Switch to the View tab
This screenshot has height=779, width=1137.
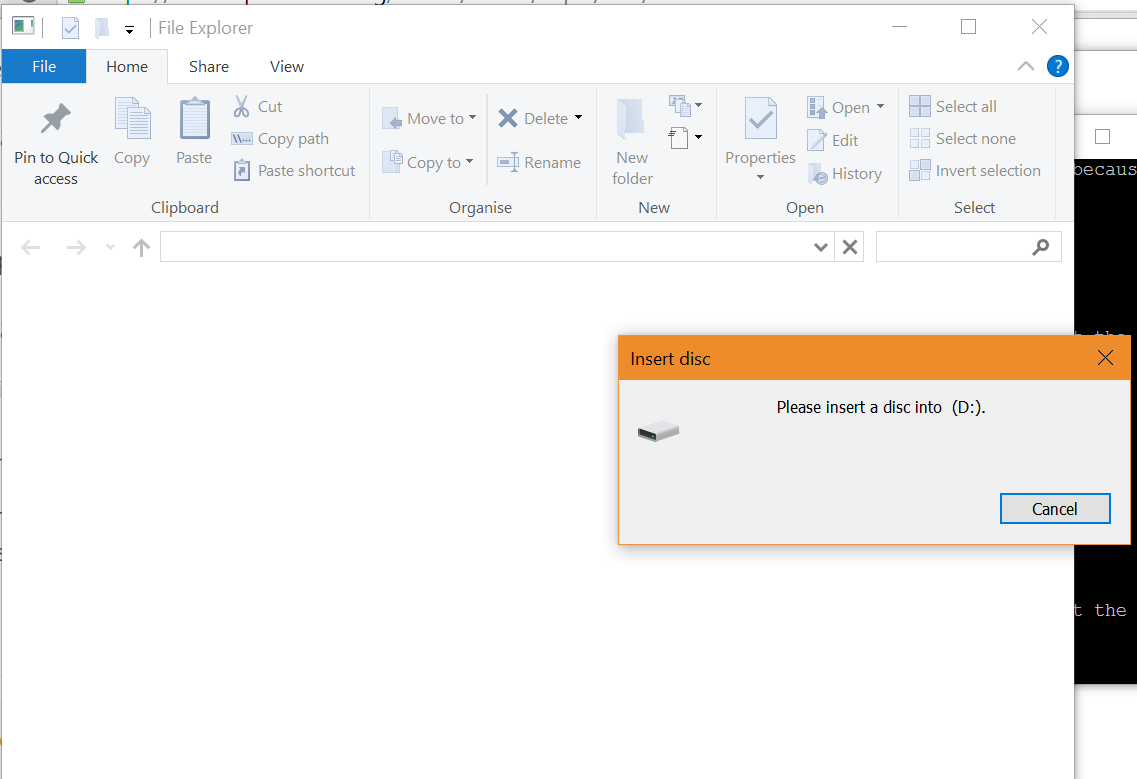point(287,66)
